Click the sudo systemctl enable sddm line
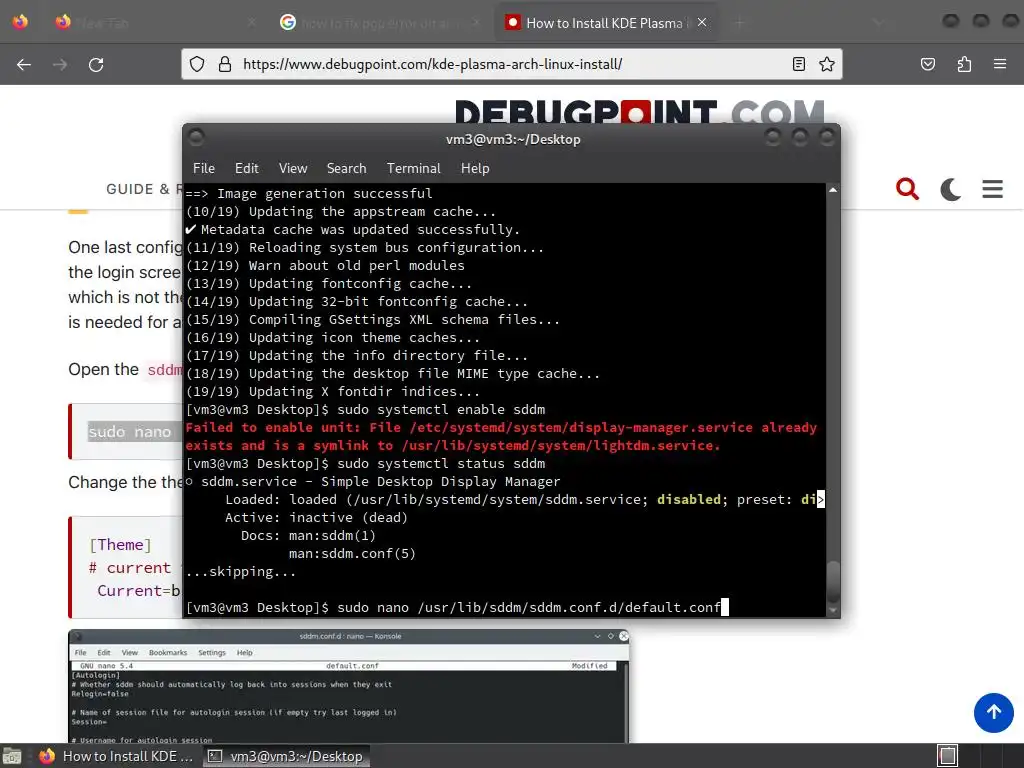Screen dimensions: 1024x768 coord(365,409)
